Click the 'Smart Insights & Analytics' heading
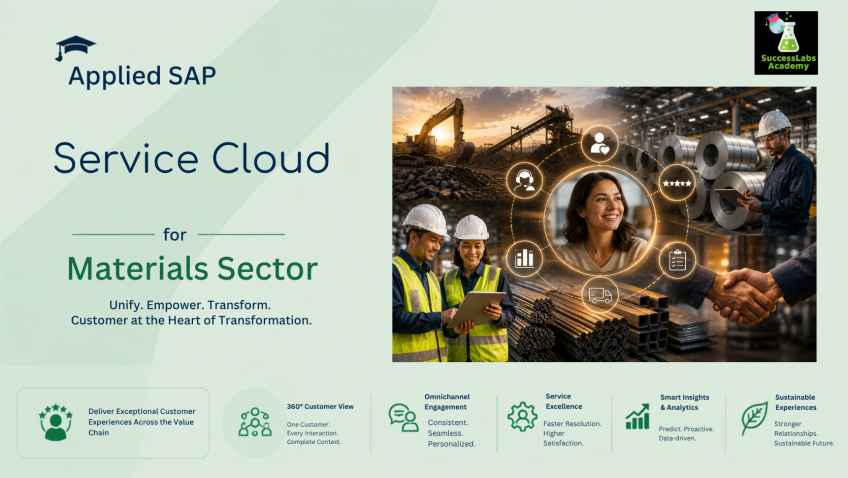The width and height of the screenshot is (848, 478). 684,402
